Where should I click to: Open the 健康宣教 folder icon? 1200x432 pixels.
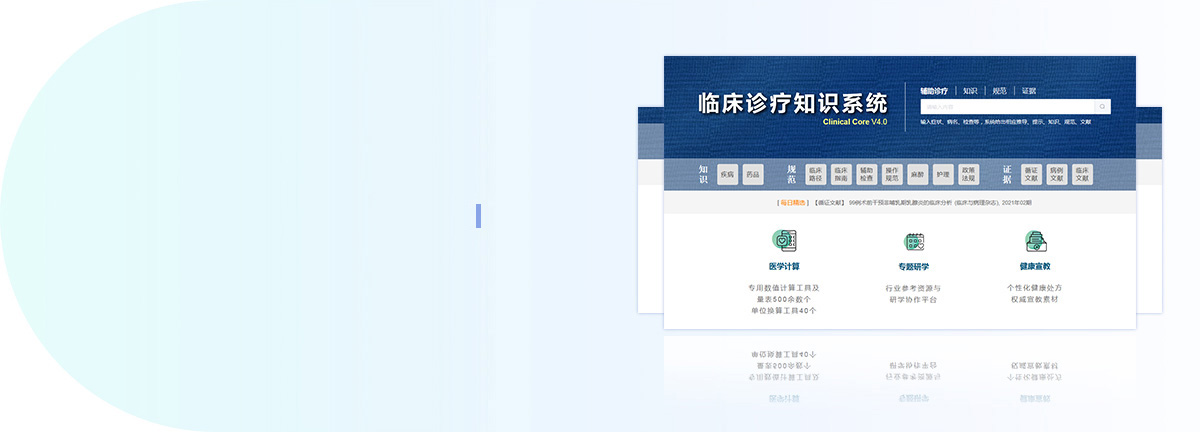1035,241
